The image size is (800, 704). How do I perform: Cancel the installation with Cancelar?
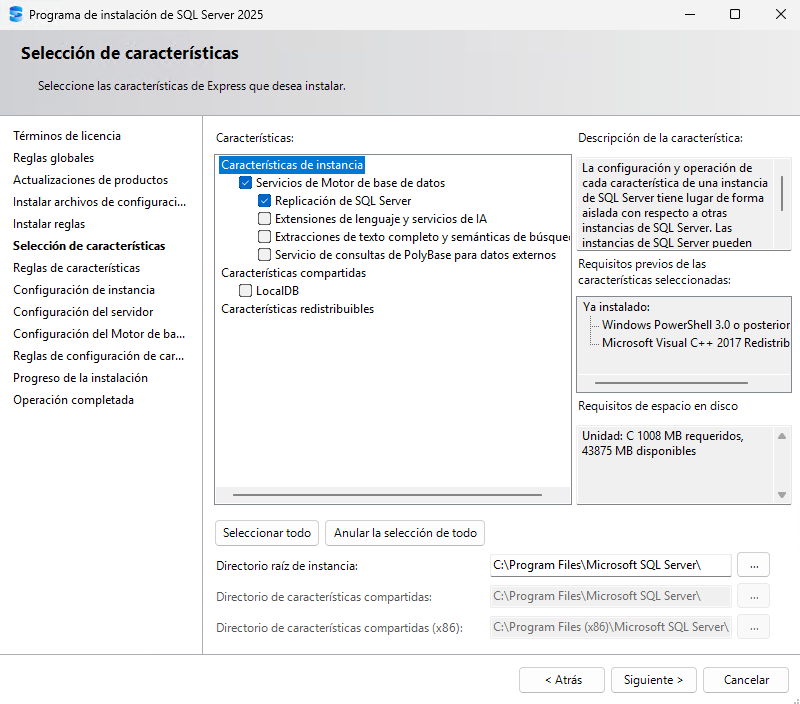click(x=746, y=680)
